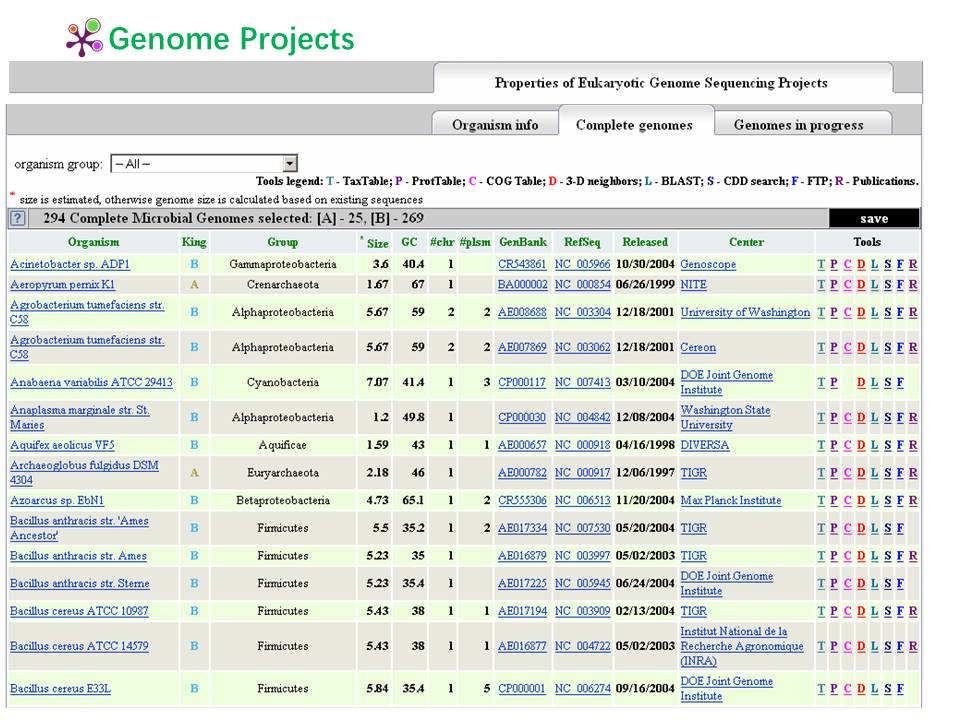960x720 pixels.
Task: Sort the table by the Size column header
Action: coord(377,243)
